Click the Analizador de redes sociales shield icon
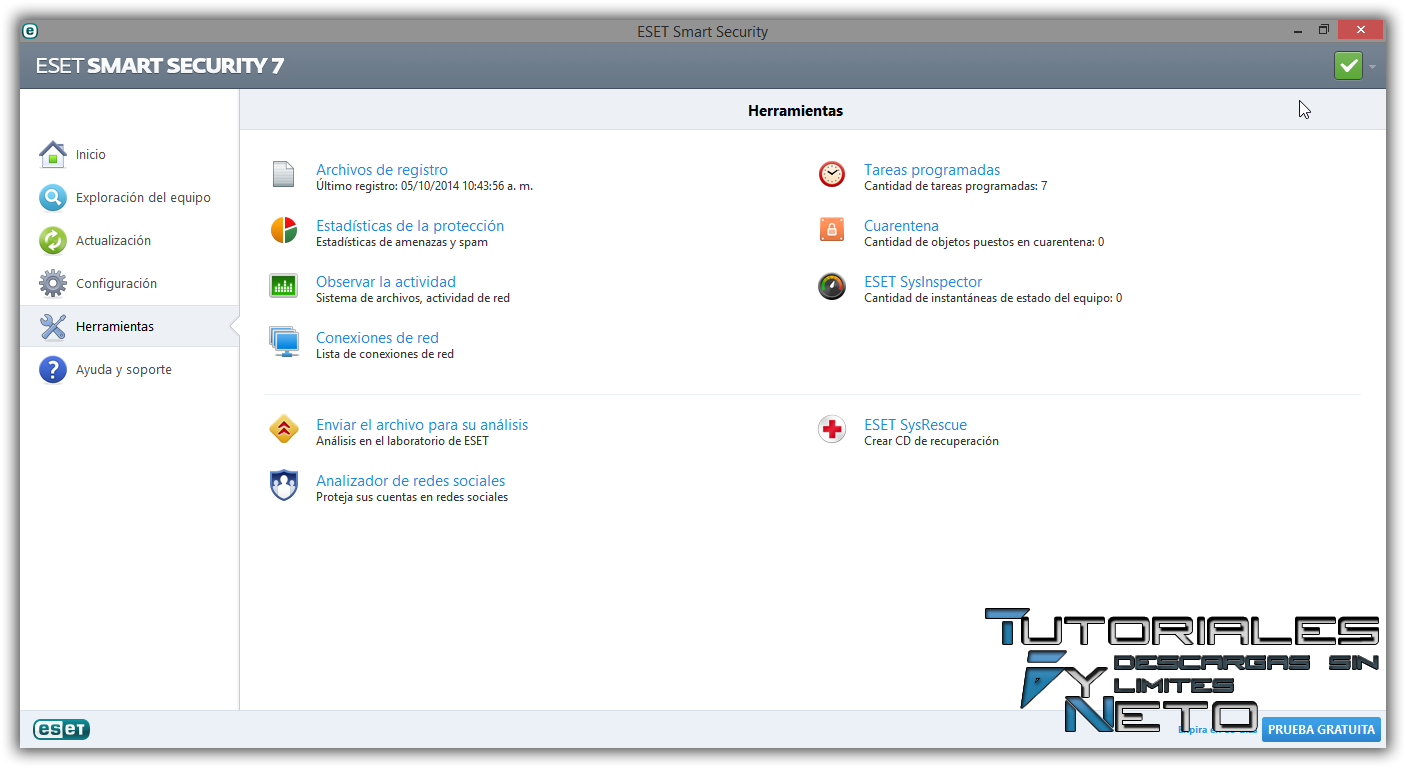The height and width of the screenshot is (768, 1406). coord(284,485)
